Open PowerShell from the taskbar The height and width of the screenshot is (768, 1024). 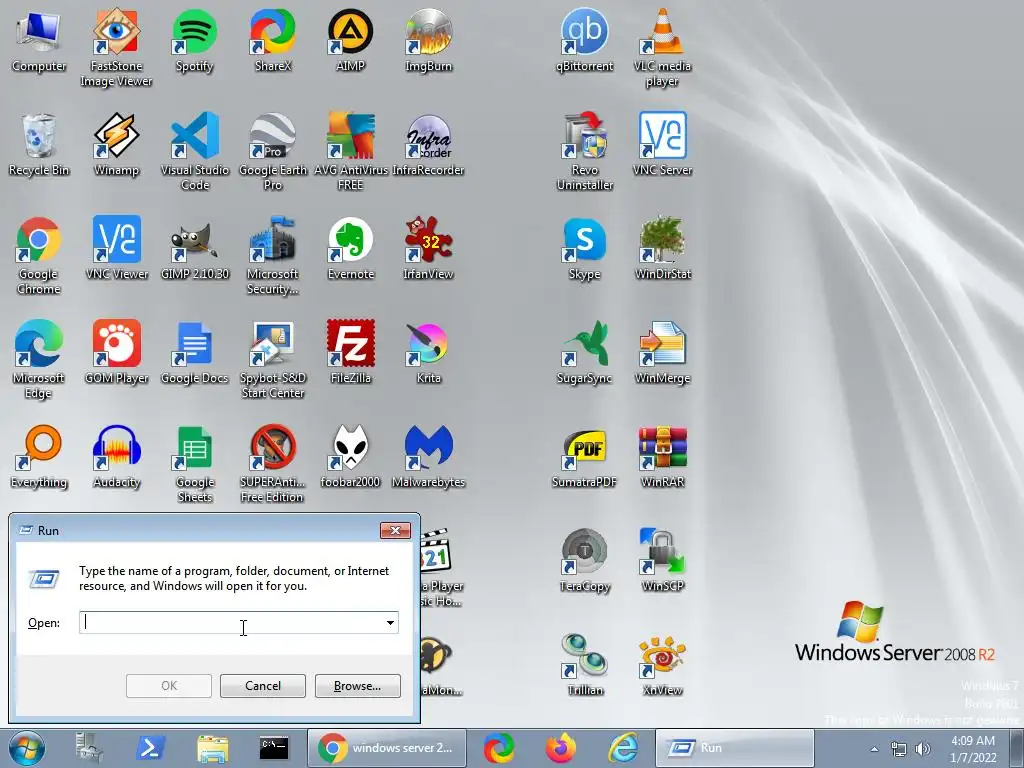(x=150, y=748)
